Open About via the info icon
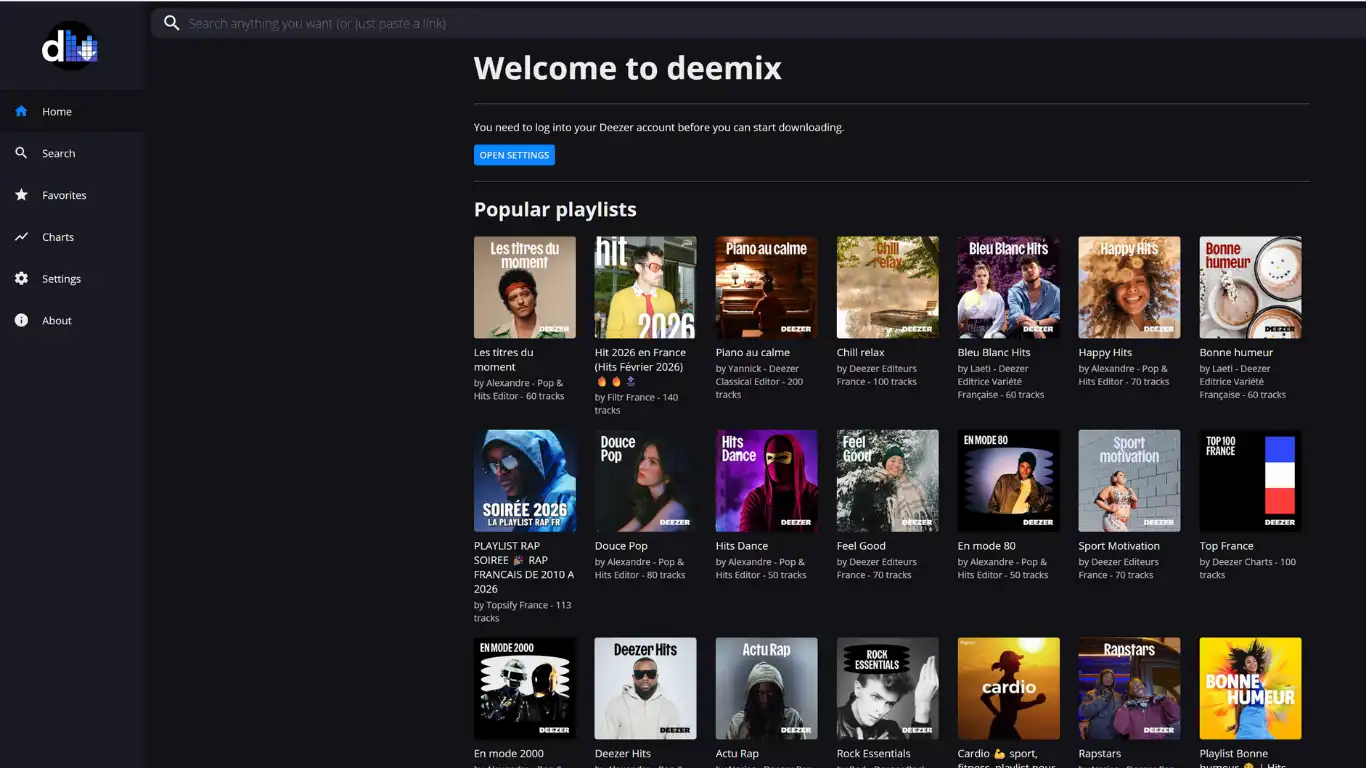1366x768 pixels. (20, 320)
